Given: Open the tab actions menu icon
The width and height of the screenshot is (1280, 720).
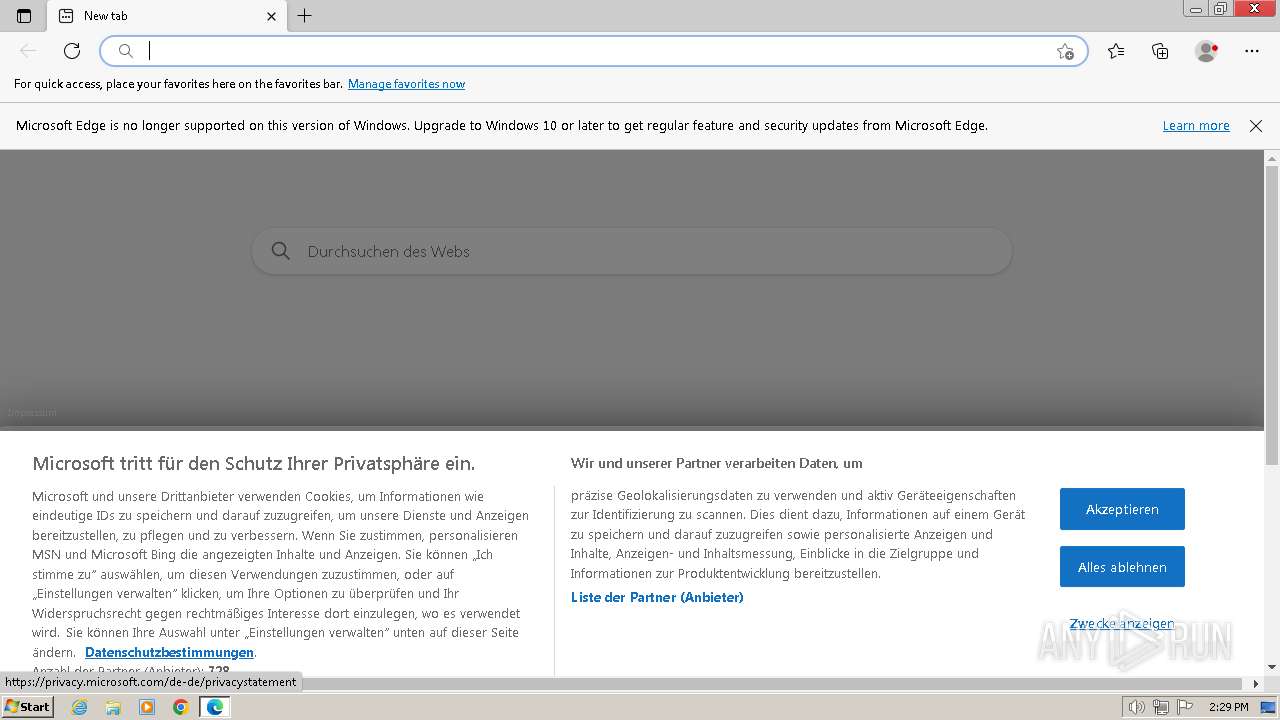Looking at the screenshot, I should 24,16.
